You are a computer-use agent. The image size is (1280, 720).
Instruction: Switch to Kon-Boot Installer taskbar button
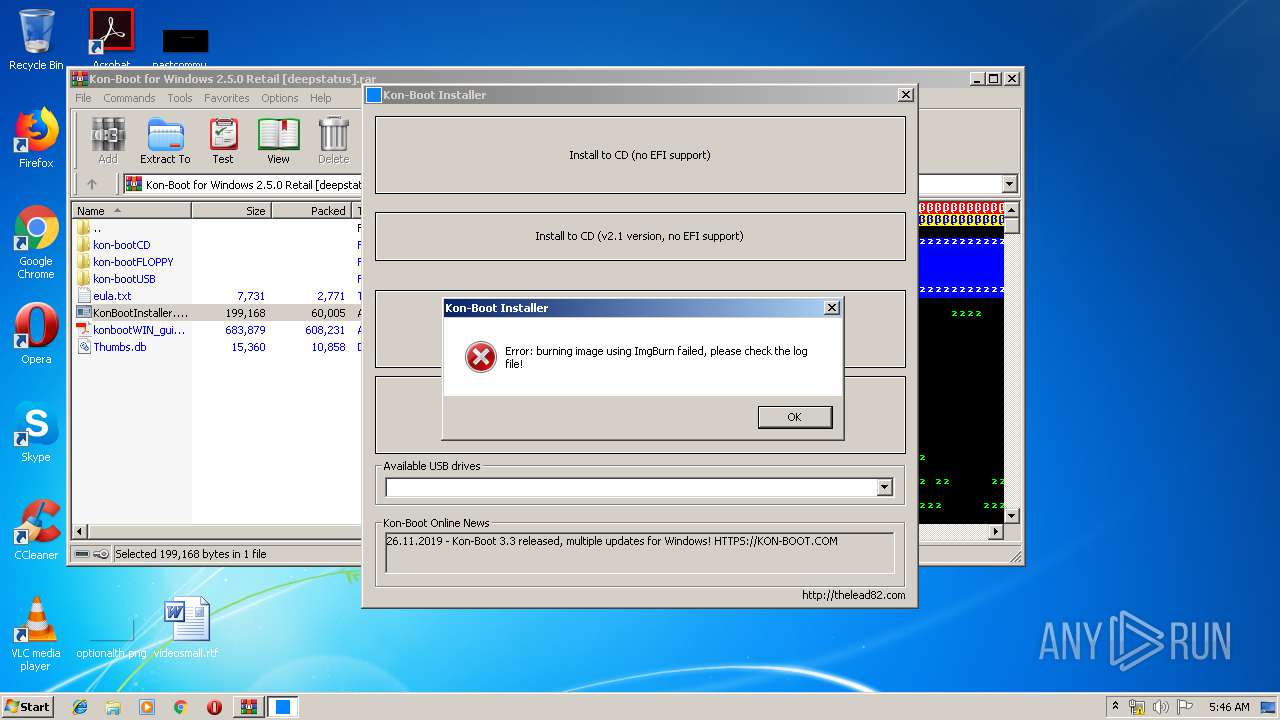[x=283, y=707]
